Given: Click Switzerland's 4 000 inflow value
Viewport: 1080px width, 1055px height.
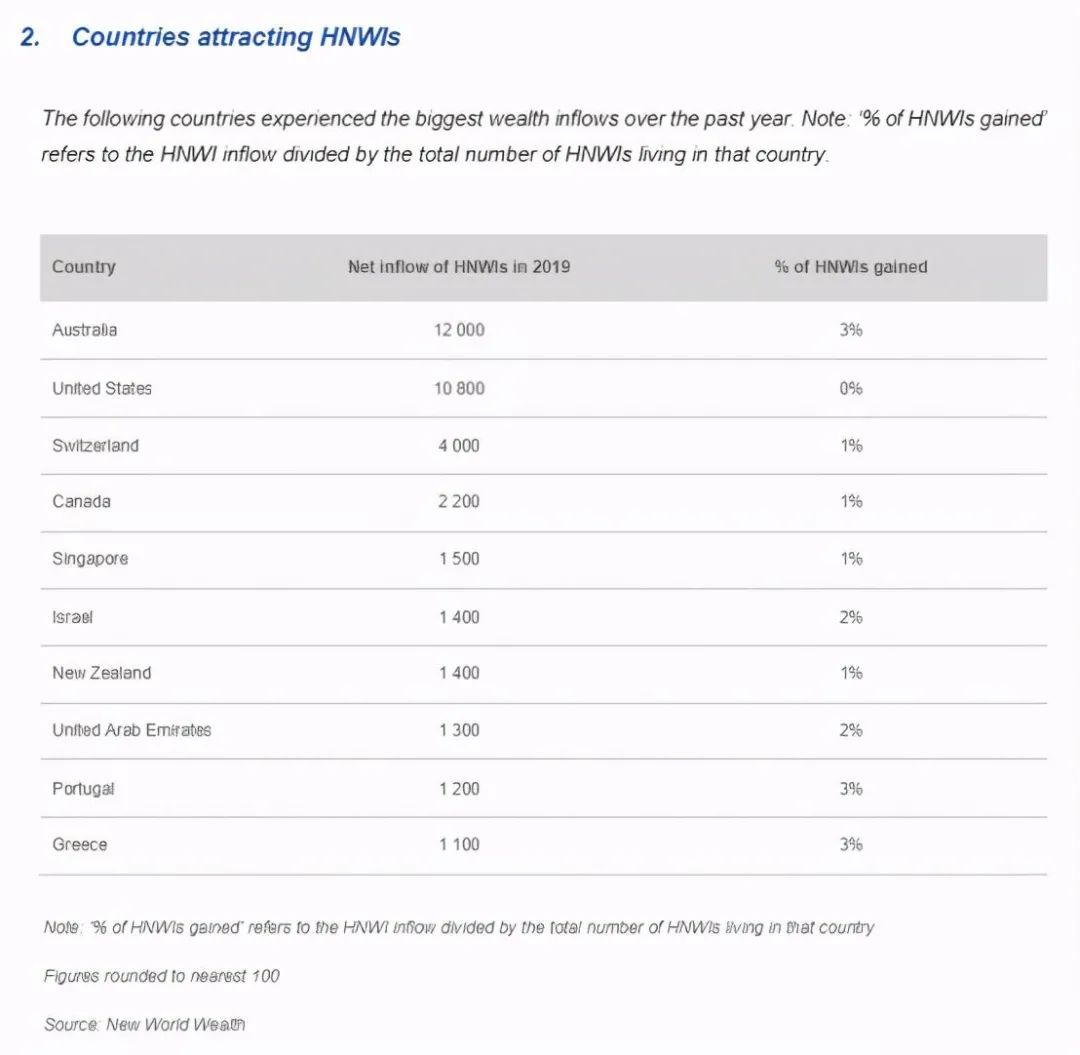Looking at the screenshot, I should 459,446.
